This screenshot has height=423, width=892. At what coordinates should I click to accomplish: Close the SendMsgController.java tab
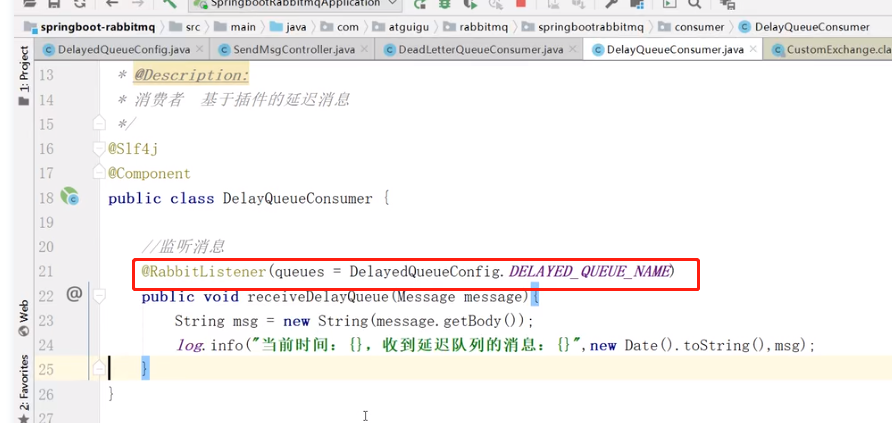[x=364, y=49]
